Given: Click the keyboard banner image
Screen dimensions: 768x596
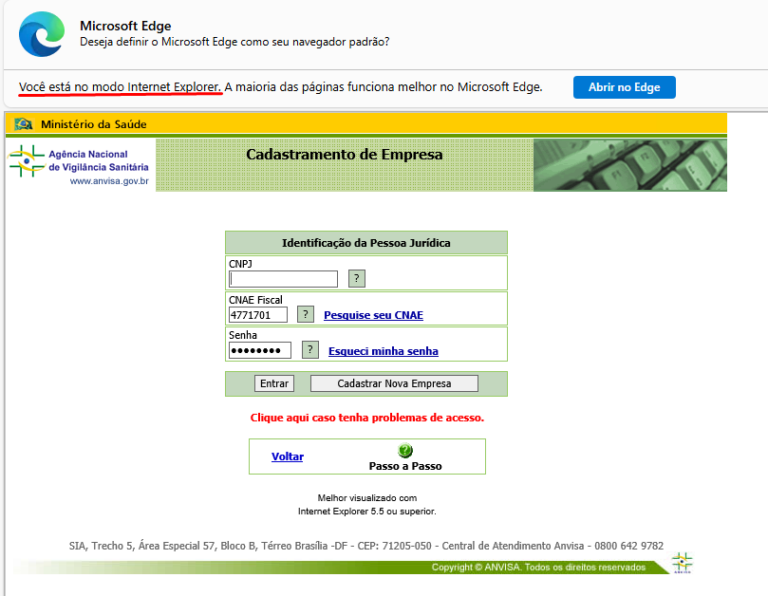Looking at the screenshot, I should pyautogui.click(x=630, y=165).
